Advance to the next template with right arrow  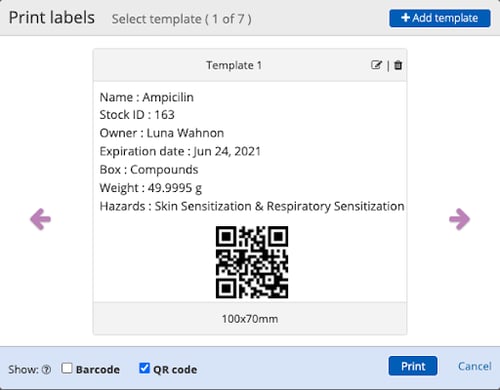click(x=460, y=219)
